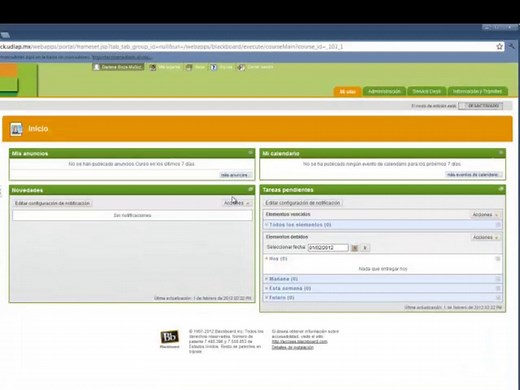Open the Información y Trámites tab
The width and height of the screenshot is (520, 390).
pyautogui.click(x=477, y=91)
